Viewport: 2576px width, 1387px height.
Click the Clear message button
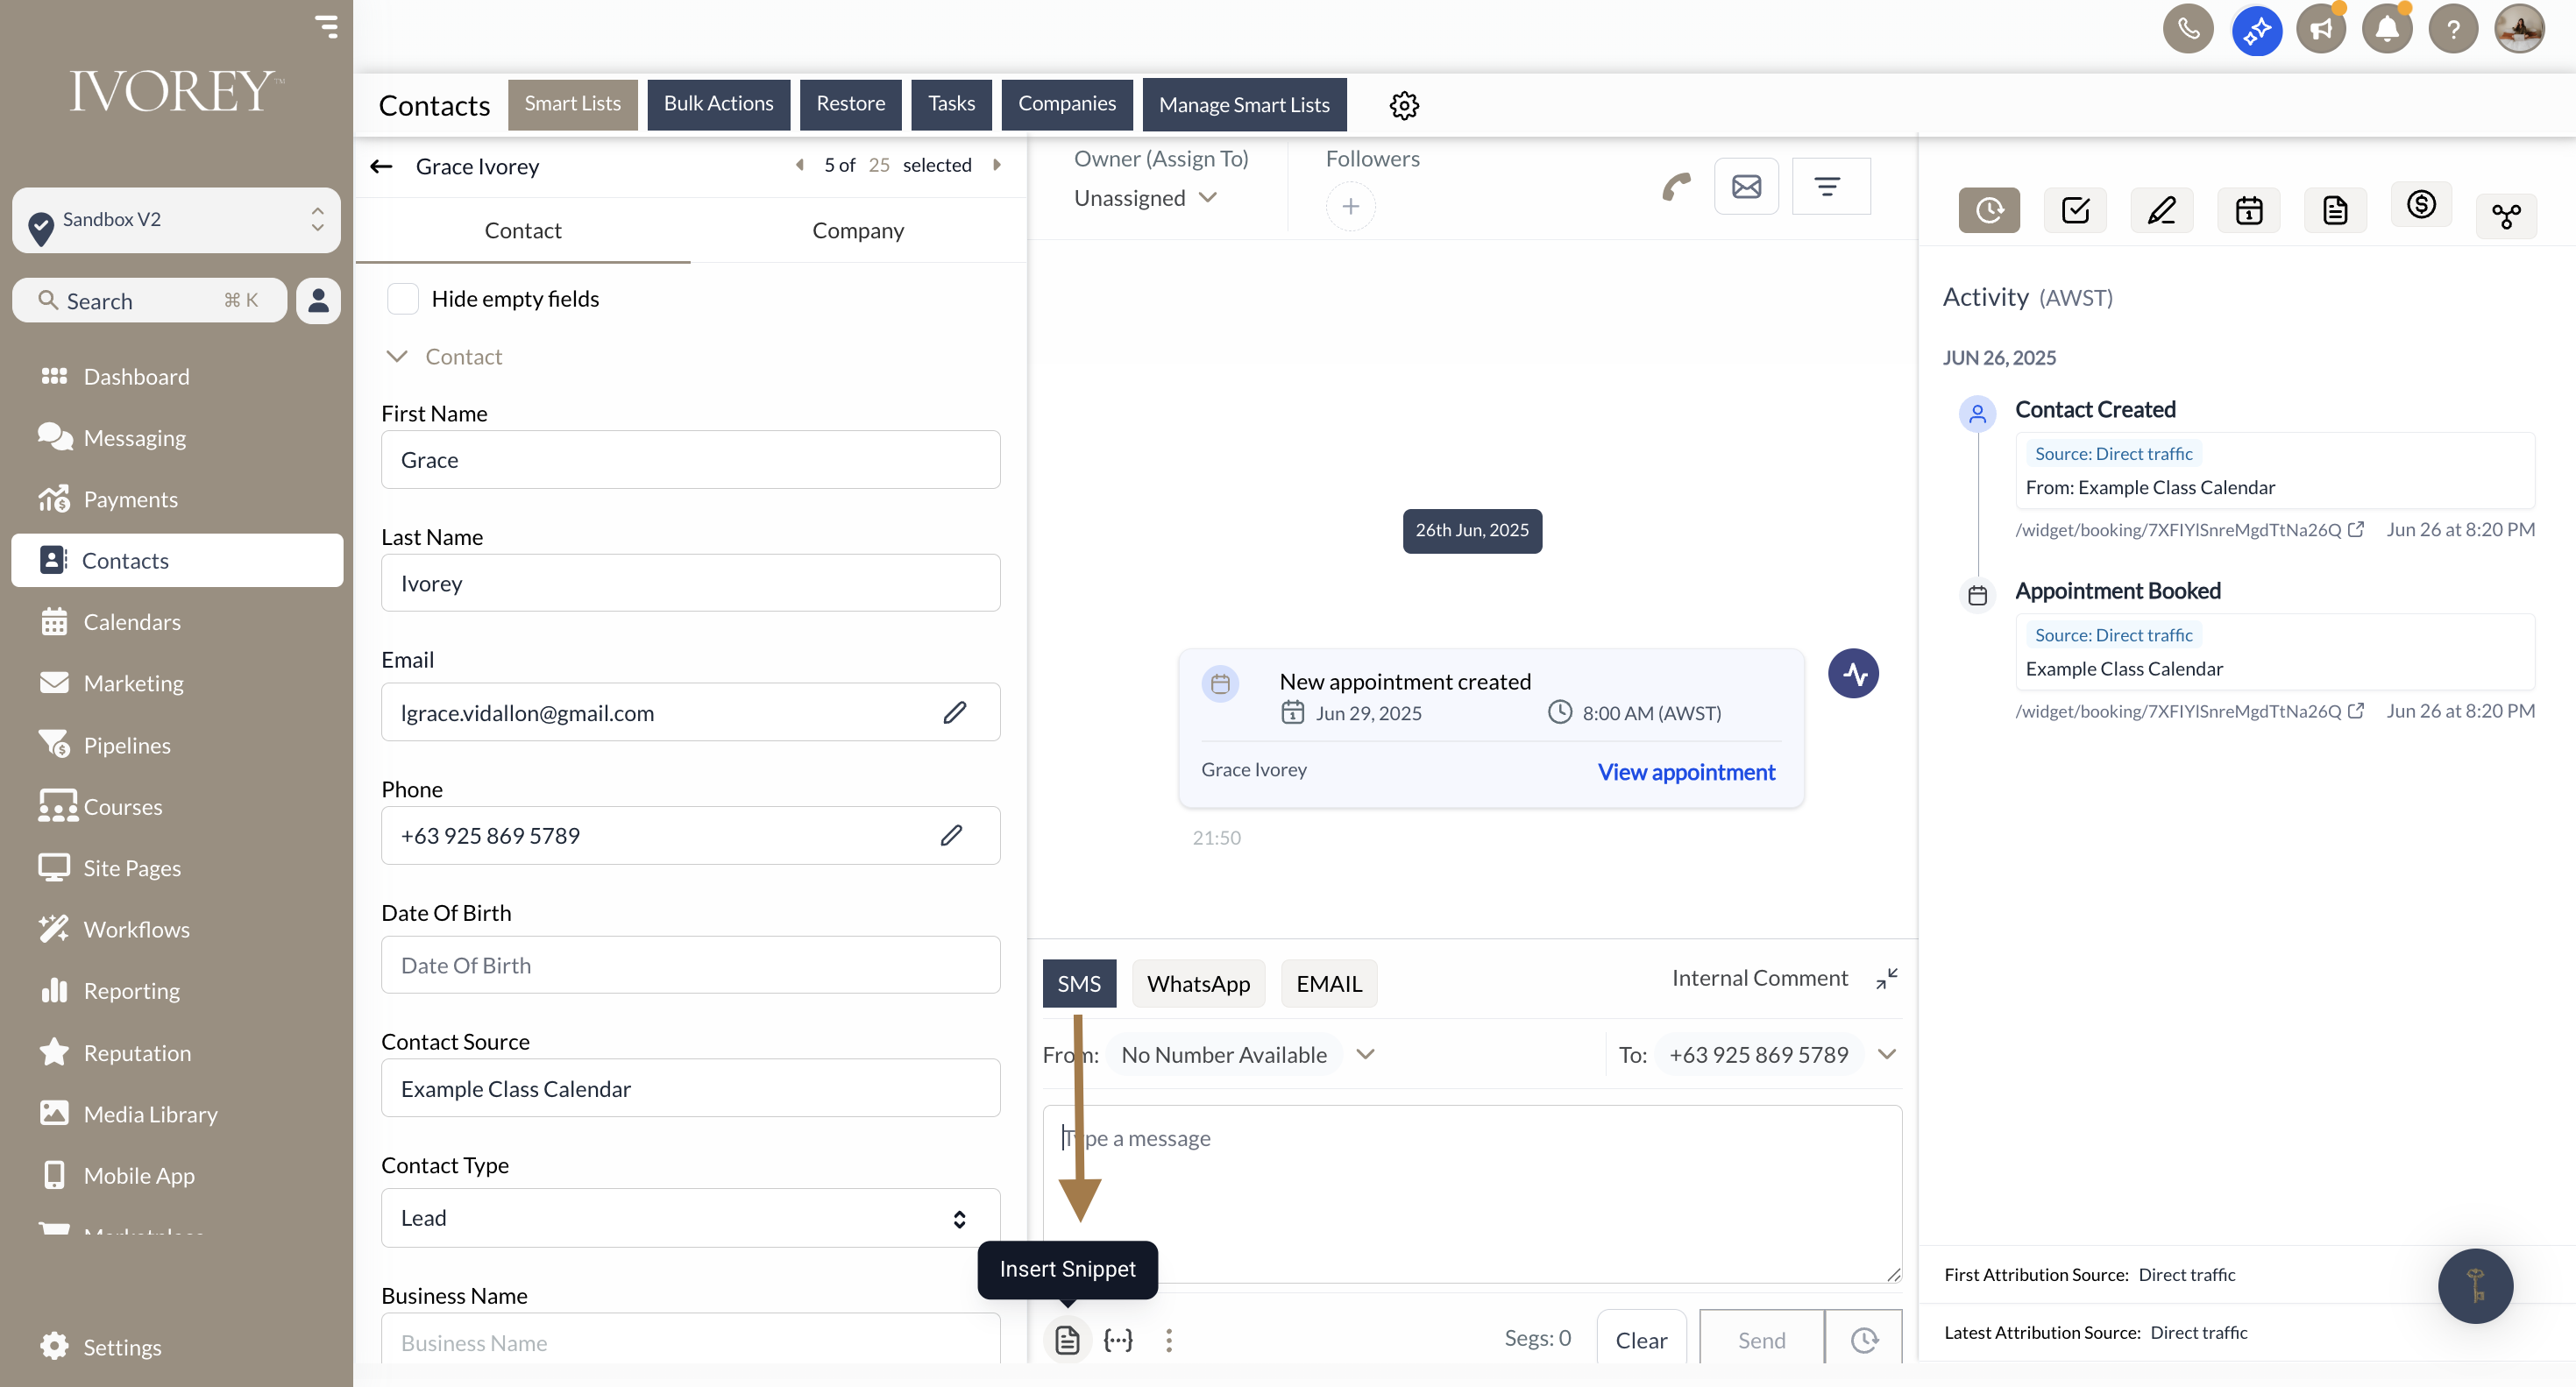click(x=1641, y=1339)
